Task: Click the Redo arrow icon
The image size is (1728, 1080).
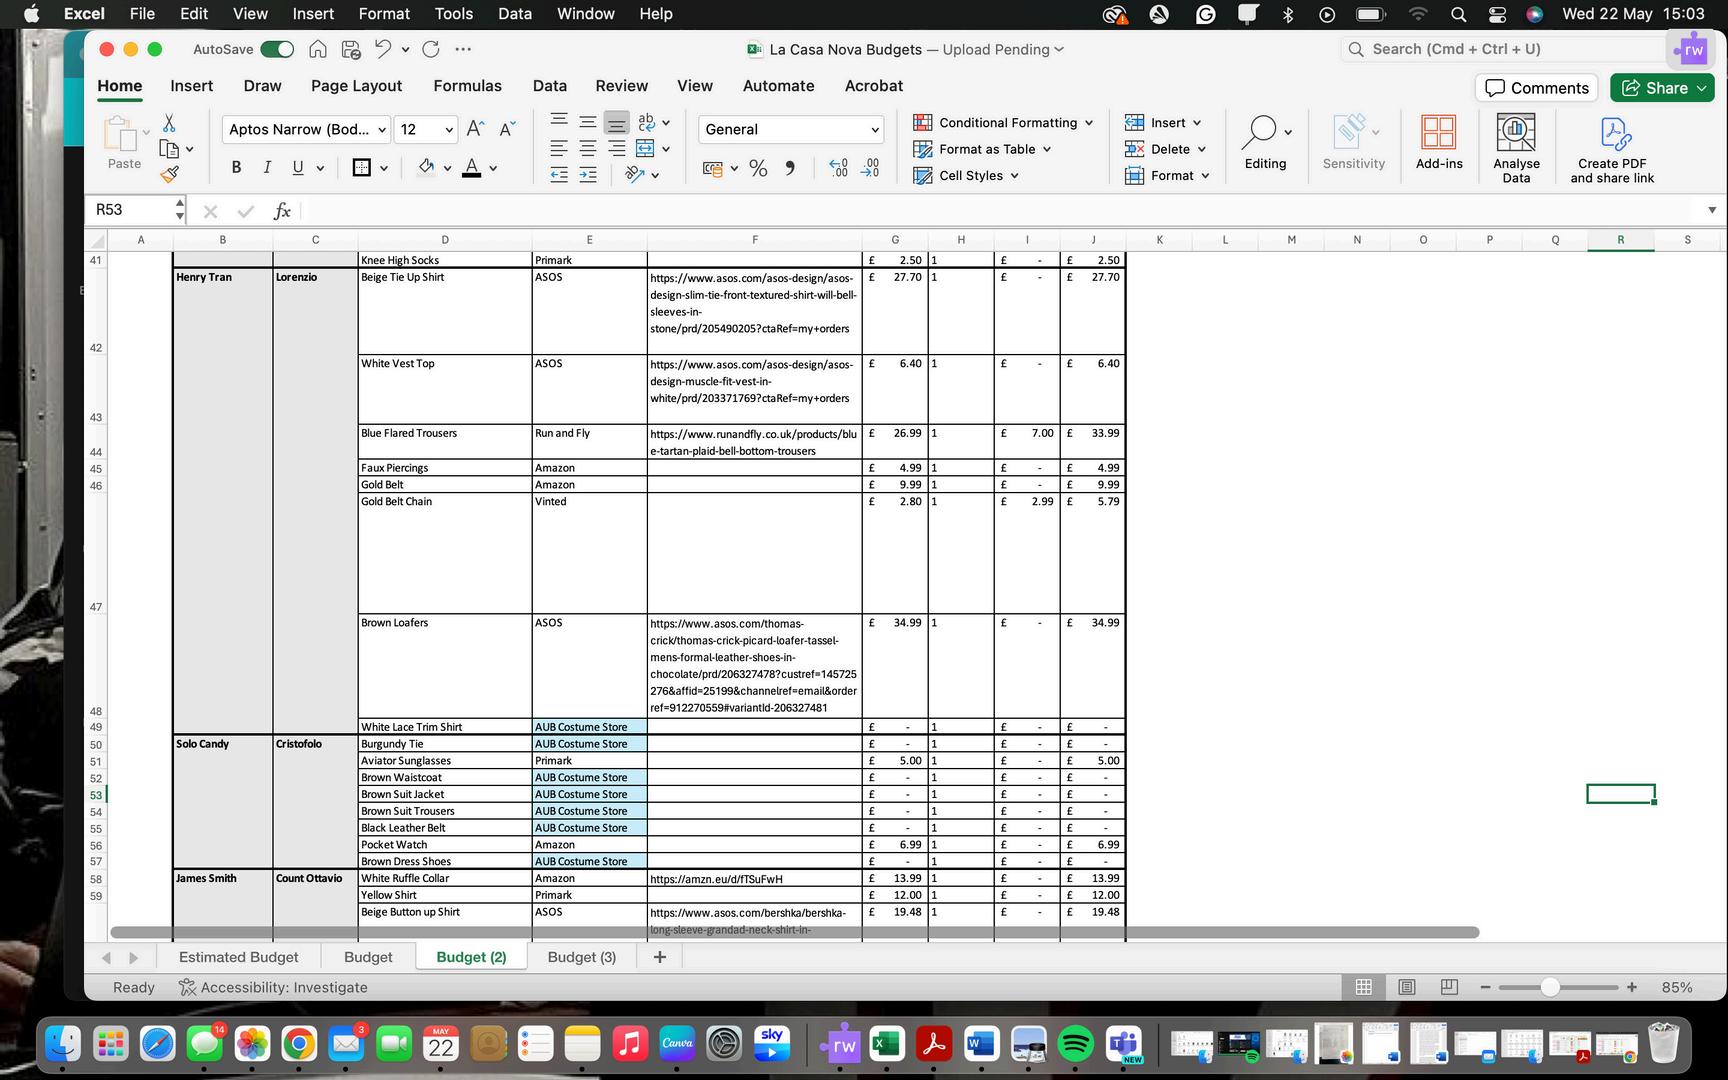Action: [x=431, y=49]
